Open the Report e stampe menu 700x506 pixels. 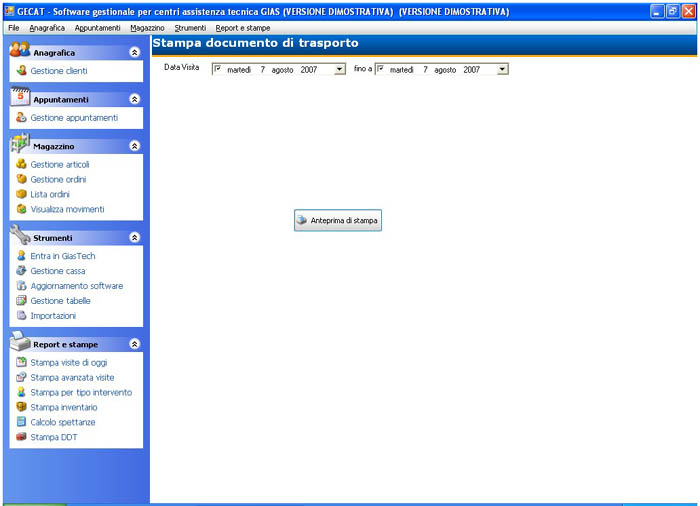[x=243, y=28]
